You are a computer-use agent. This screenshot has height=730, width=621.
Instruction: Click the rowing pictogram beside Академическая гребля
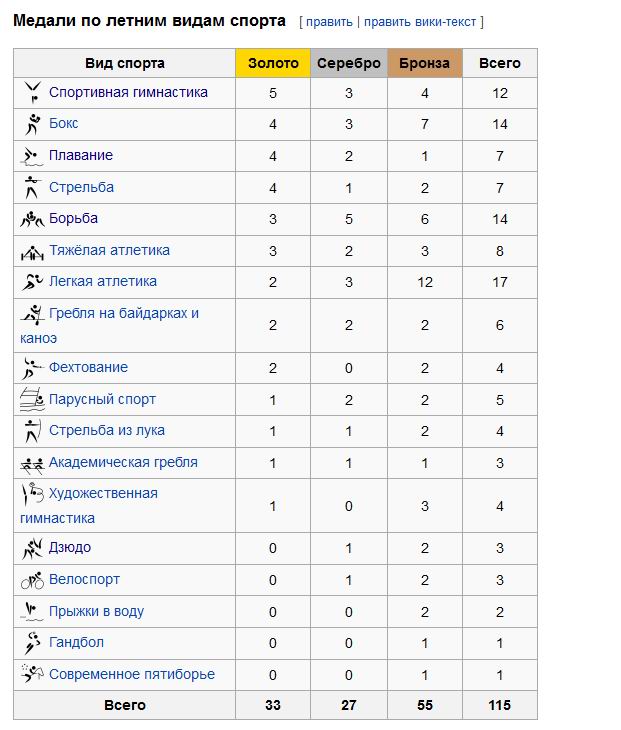[32, 464]
